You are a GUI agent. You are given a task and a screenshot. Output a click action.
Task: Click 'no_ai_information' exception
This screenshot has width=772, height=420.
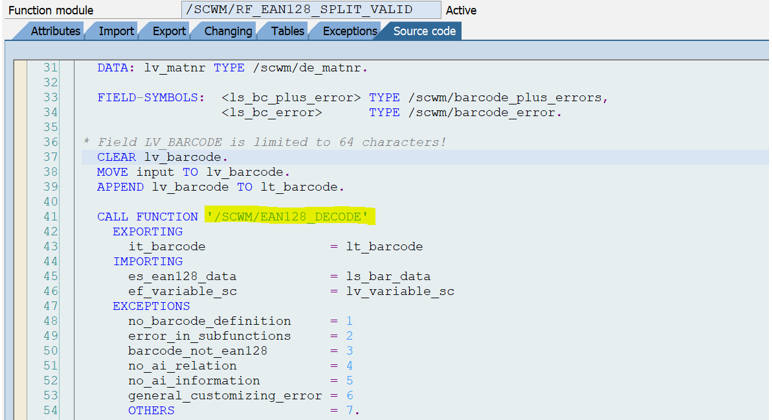pyautogui.click(x=194, y=381)
